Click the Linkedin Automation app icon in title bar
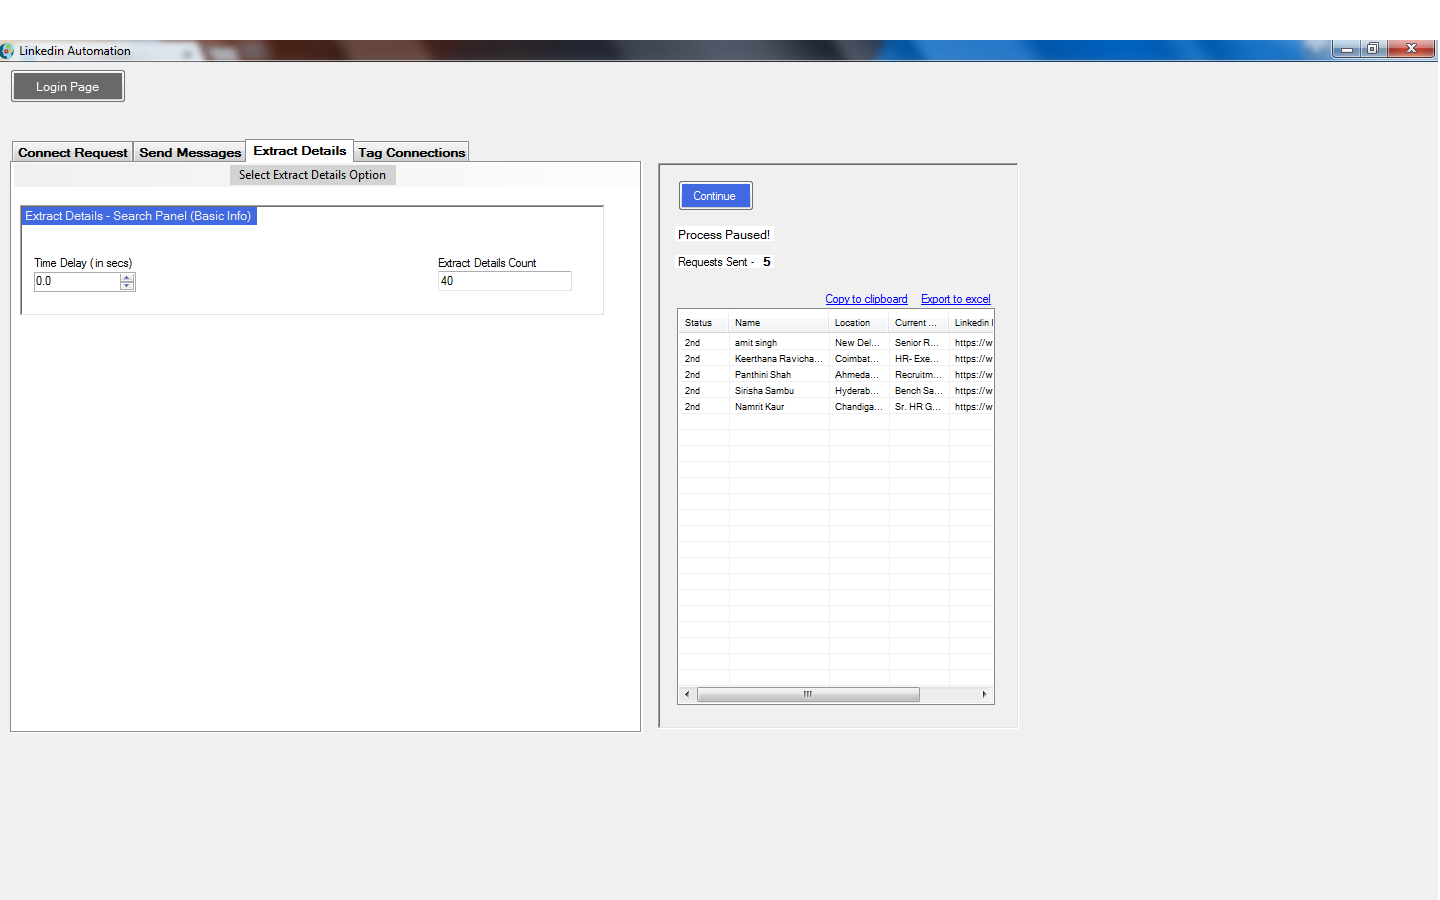1440x900 pixels. click(7, 51)
